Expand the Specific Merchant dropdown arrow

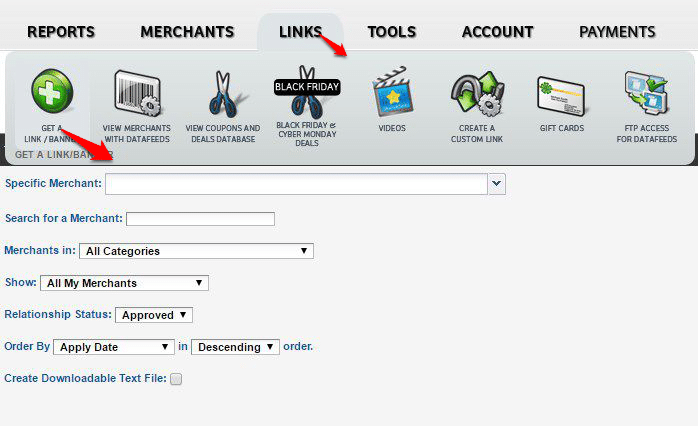pyautogui.click(x=497, y=184)
